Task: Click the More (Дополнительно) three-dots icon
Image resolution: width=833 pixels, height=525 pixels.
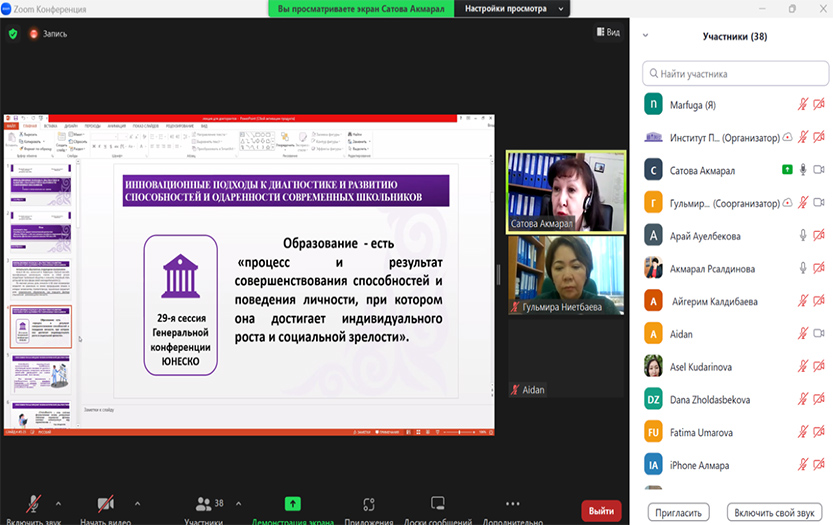Action: (512, 504)
